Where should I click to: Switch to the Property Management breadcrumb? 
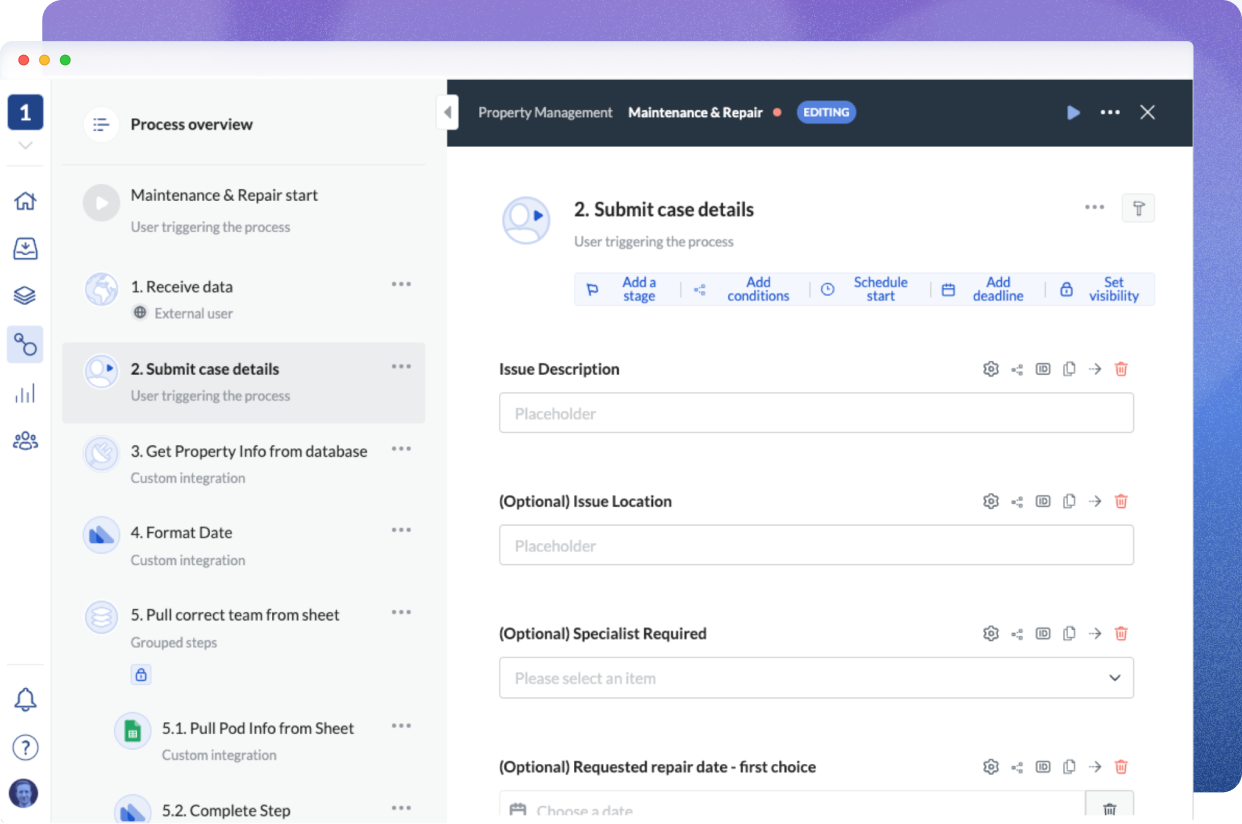click(x=545, y=112)
